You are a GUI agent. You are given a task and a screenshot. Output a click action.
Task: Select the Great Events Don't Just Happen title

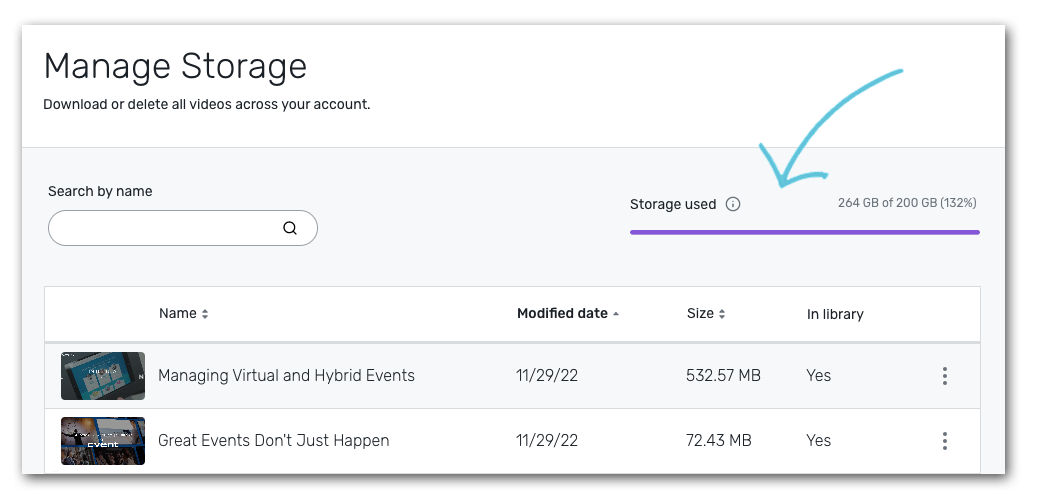(x=274, y=441)
